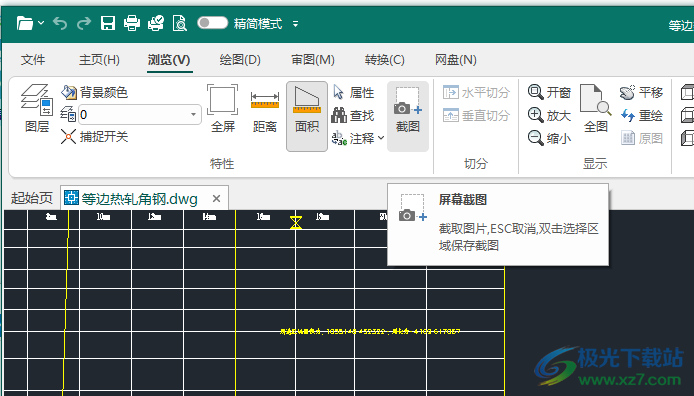
Task: Click the yellow hourglass marker in drawing
Action: point(296,222)
